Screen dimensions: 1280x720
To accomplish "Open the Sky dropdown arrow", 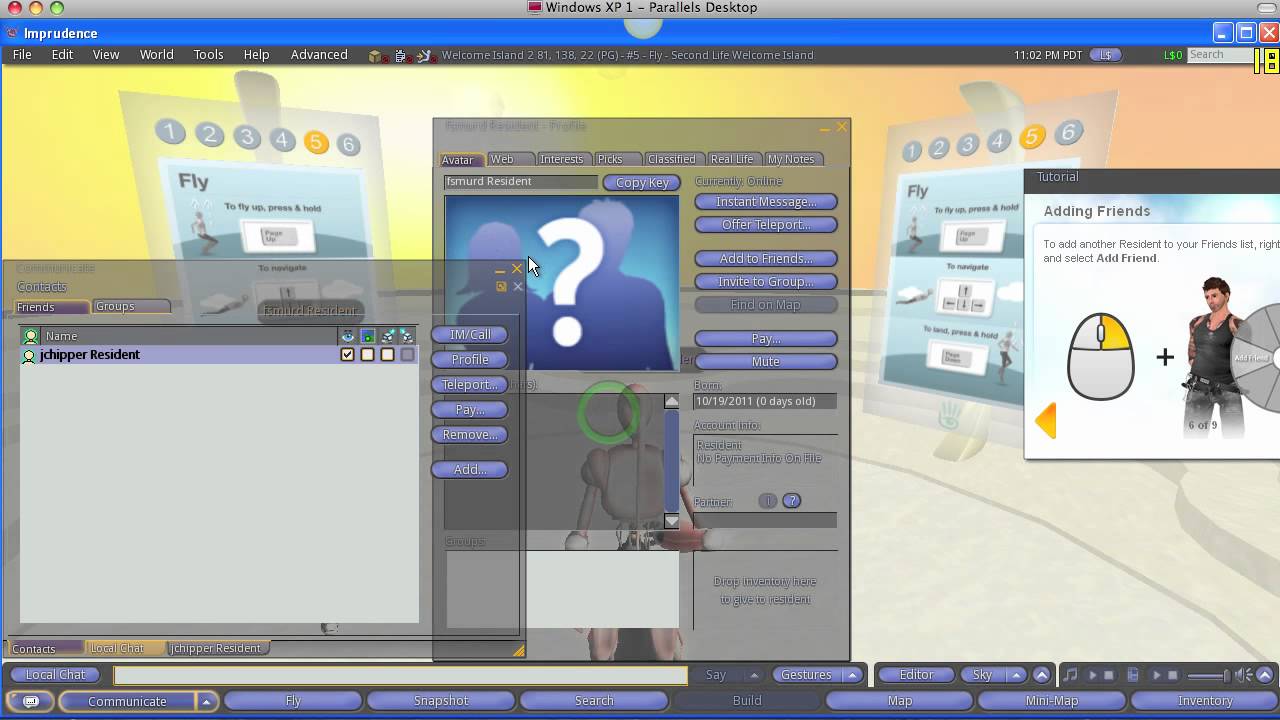I will pyautogui.click(x=1017, y=675).
